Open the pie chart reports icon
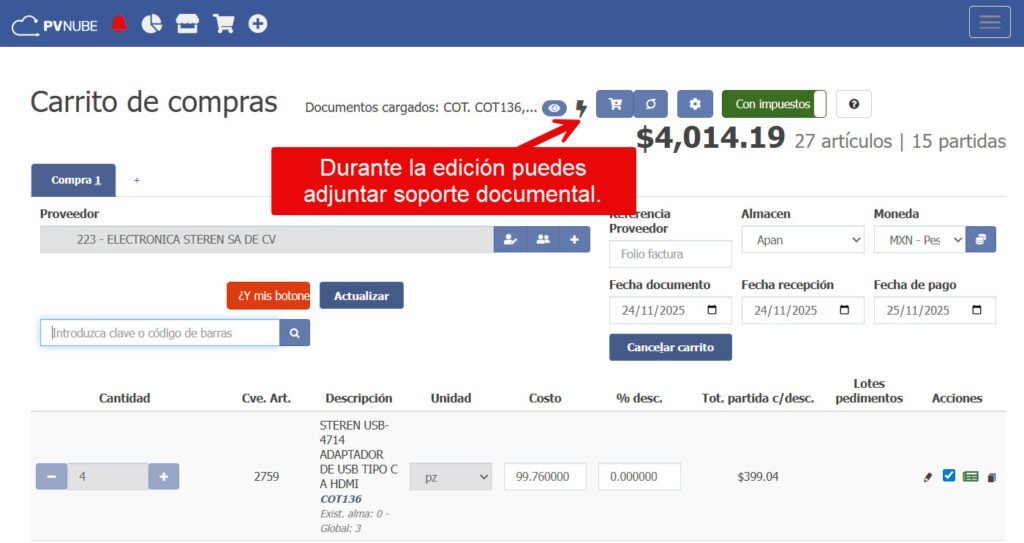 (x=152, y=24)
